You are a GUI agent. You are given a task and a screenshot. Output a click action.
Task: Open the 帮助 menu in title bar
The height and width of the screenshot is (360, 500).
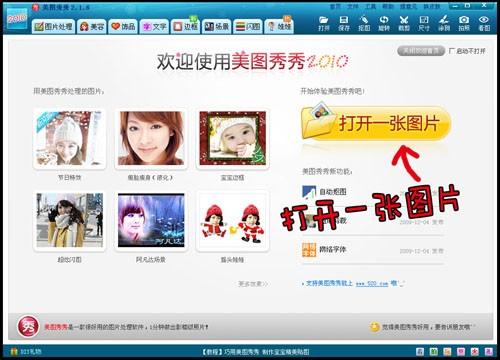pyautogui.click(x=388, y=7)
